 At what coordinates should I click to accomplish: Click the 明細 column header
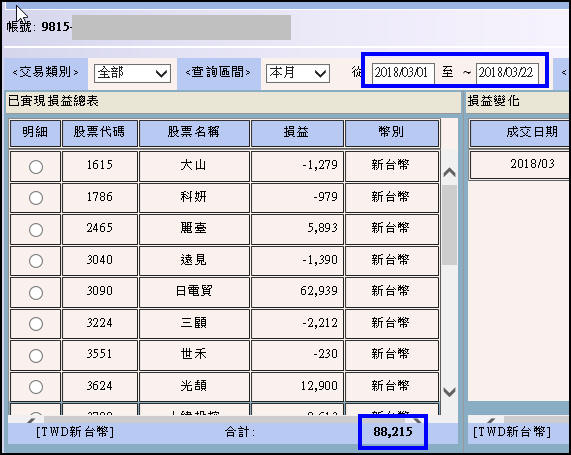coord(35,133)
